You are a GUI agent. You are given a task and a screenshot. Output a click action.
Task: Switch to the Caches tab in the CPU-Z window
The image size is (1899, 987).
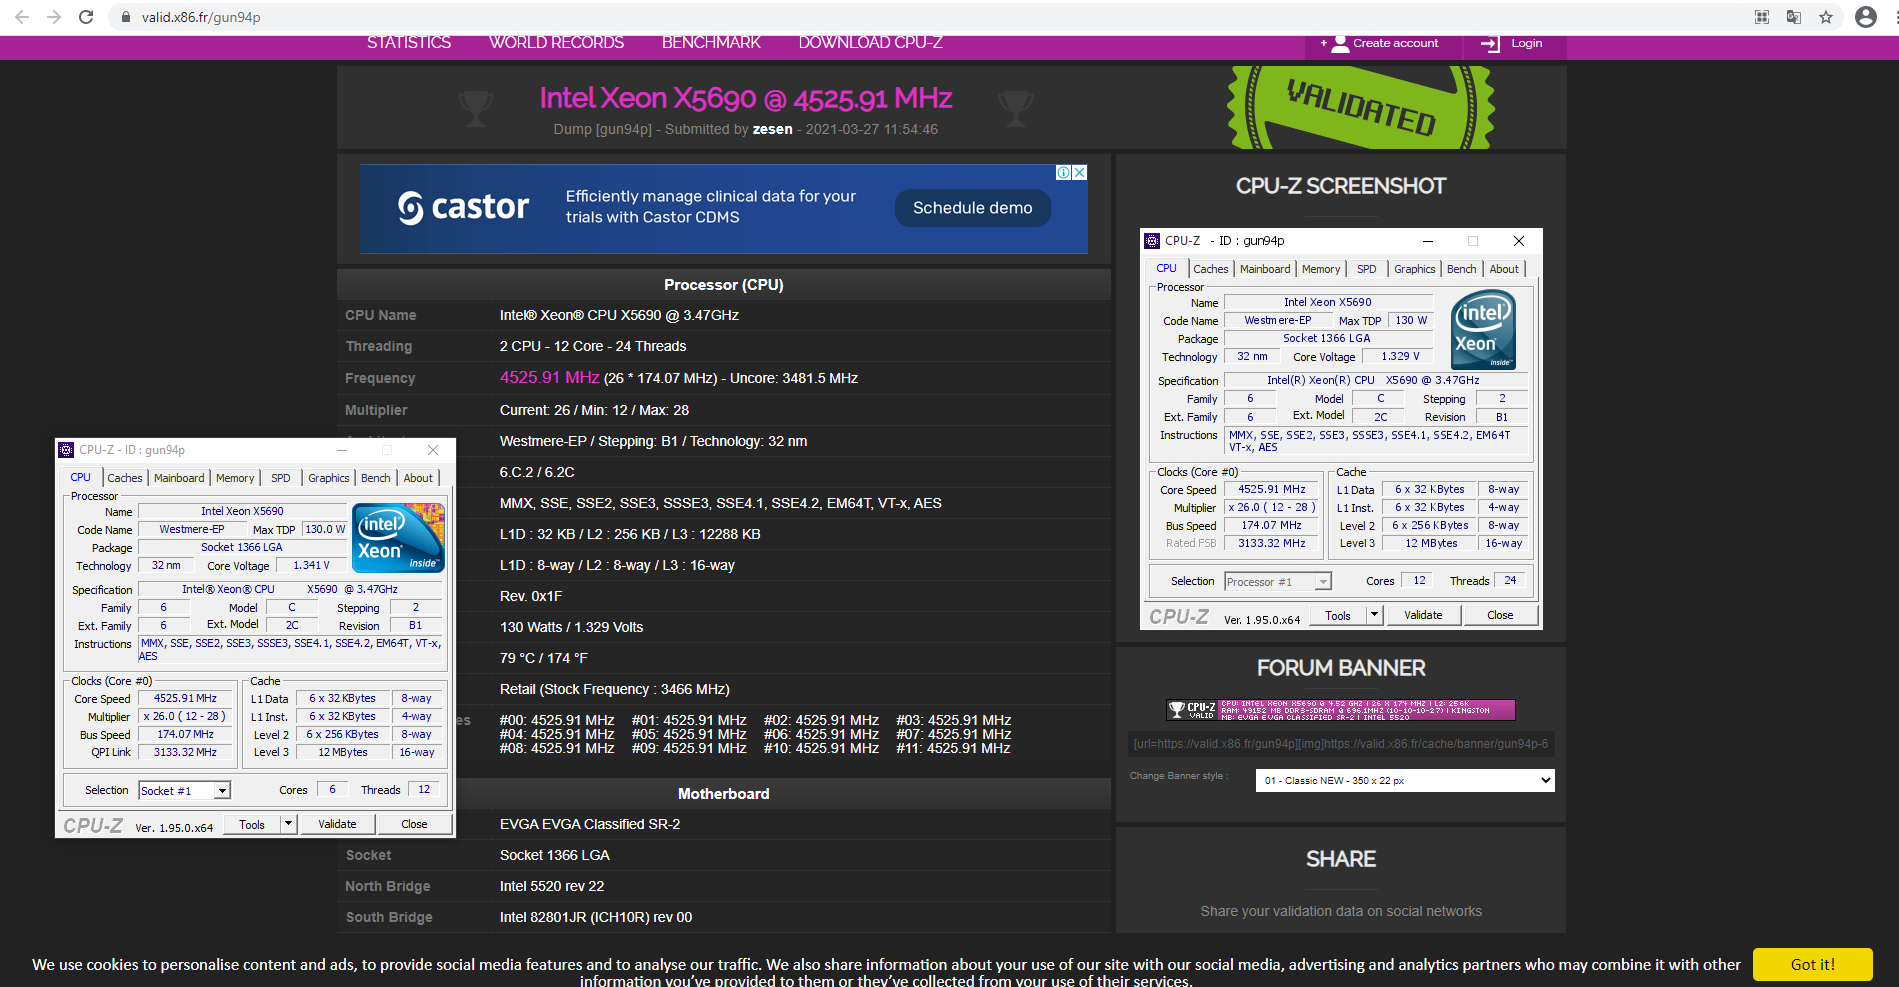125,478
